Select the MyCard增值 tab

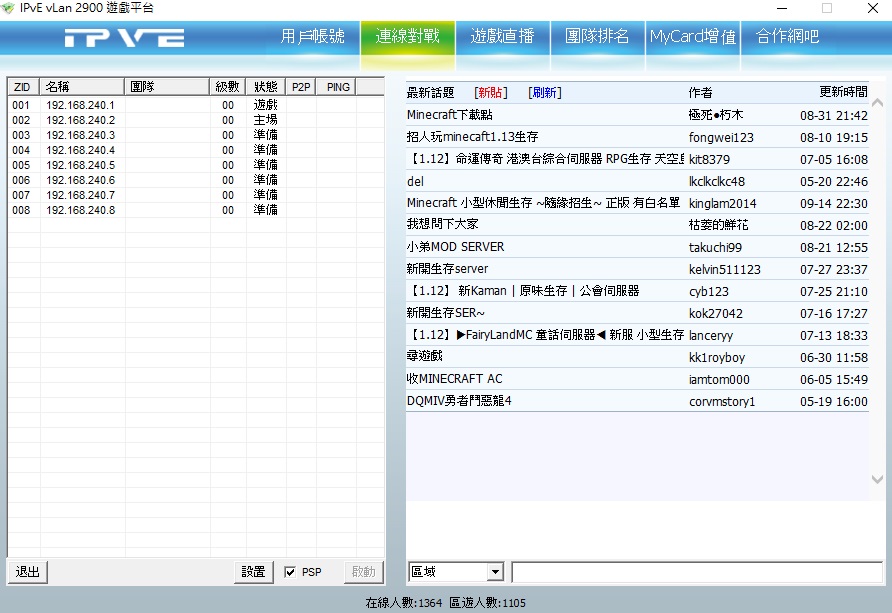coord(692,37)
